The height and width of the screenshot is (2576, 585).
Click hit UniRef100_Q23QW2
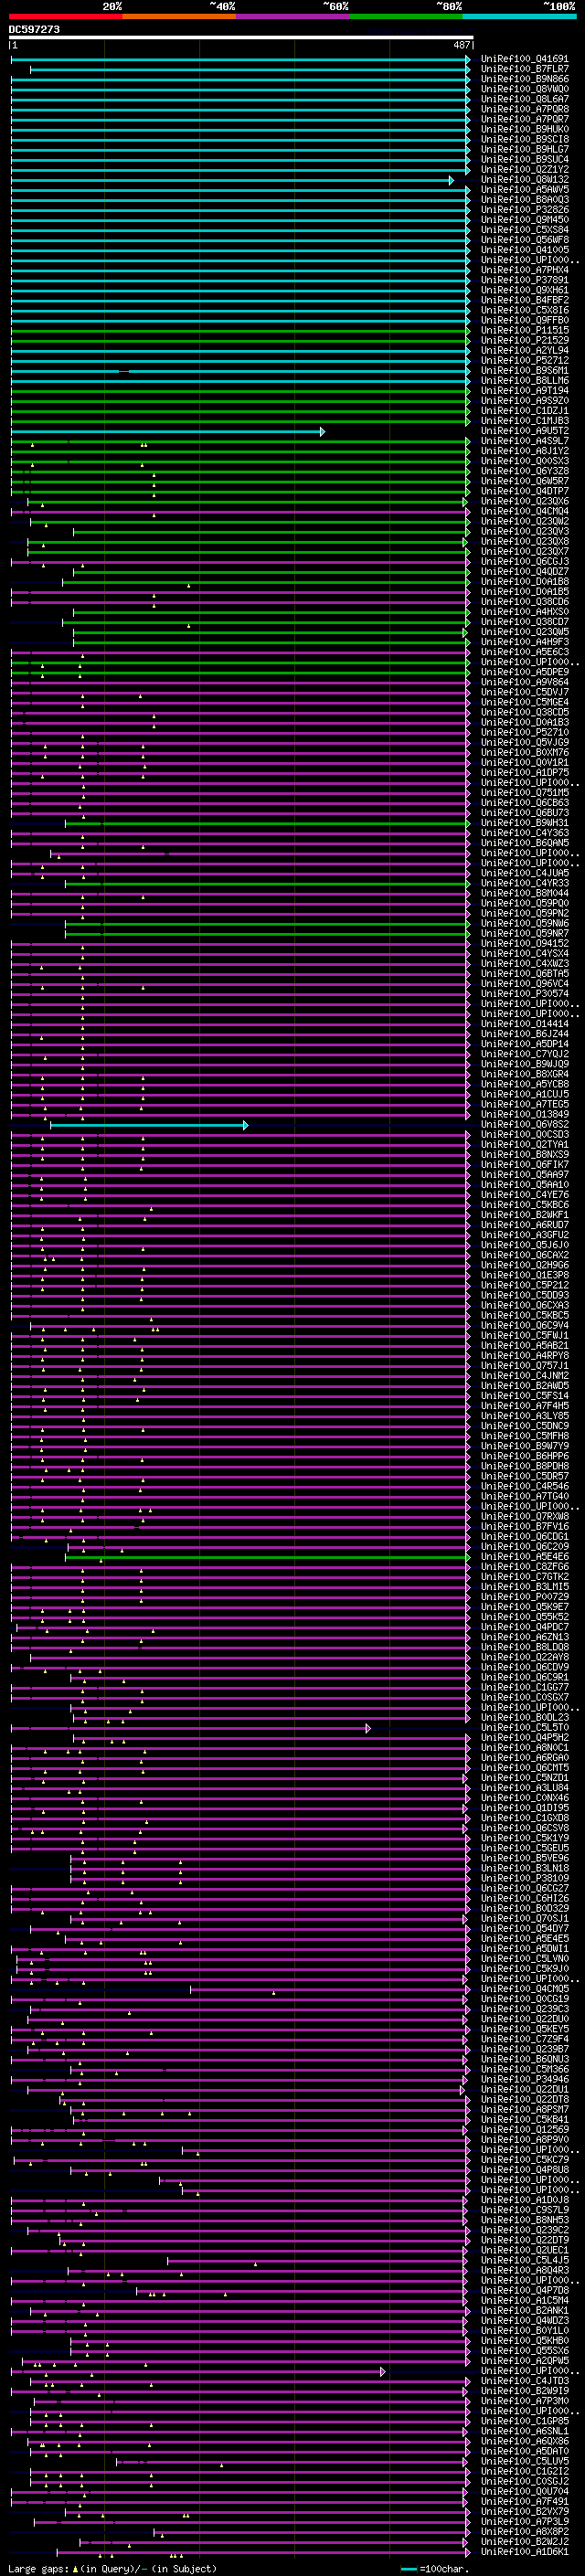[x=524, y=522]
